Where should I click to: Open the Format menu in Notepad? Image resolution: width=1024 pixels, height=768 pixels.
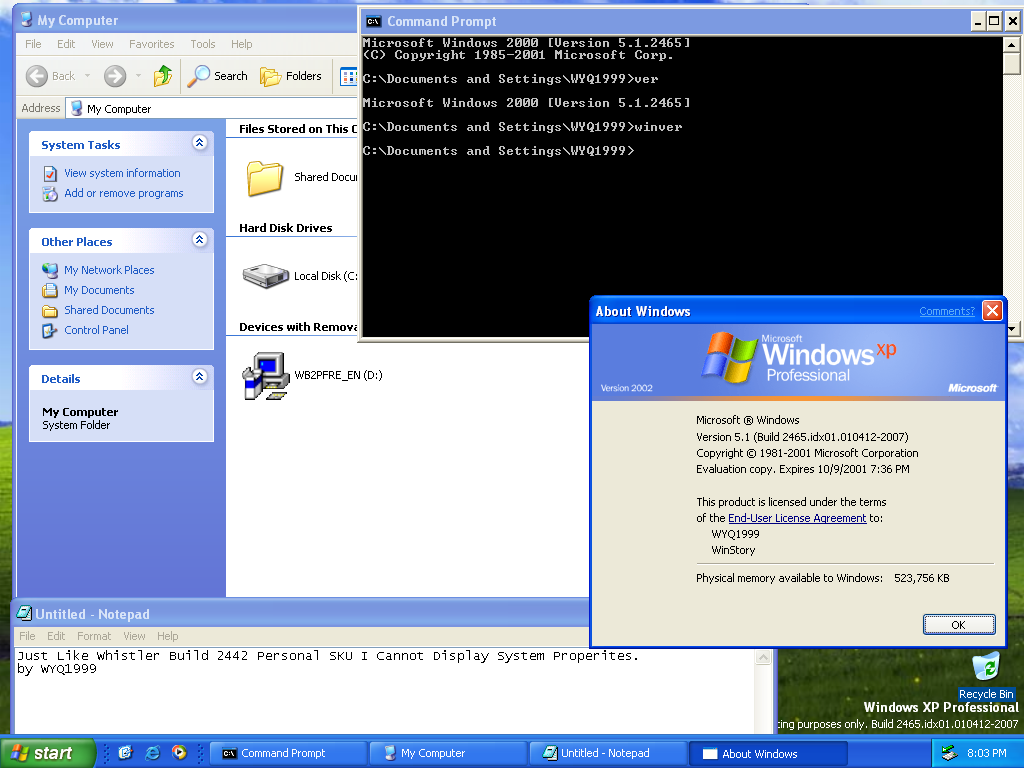click(94, 636)
